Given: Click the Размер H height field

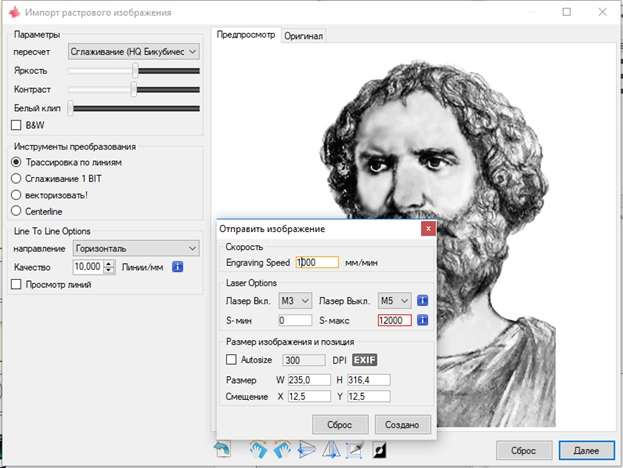Looking at the screenshot, I should tap(369, 380).
